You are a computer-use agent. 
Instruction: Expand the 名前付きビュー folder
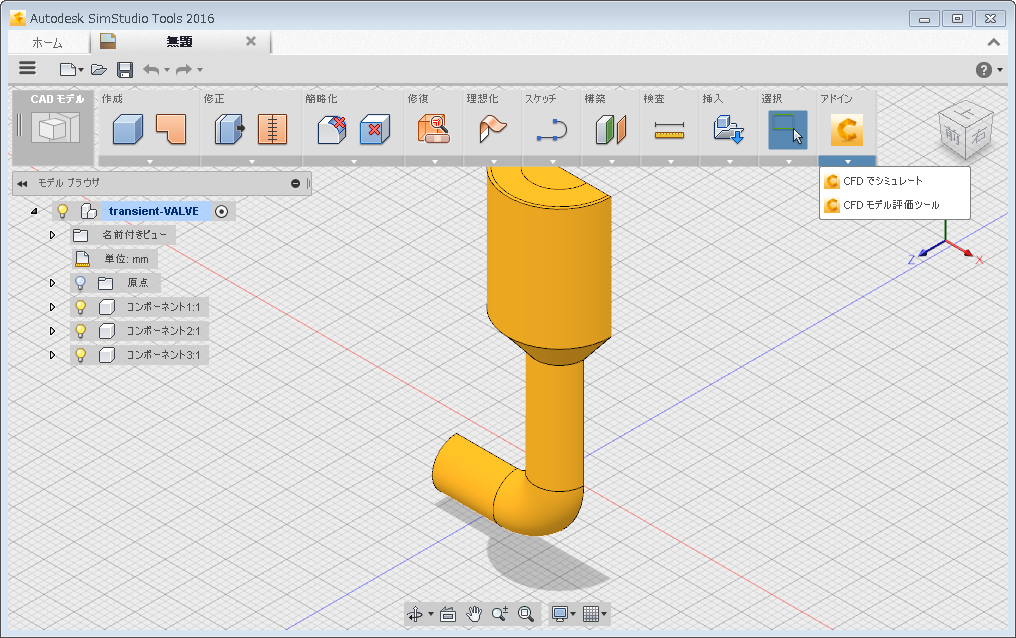[x=52, y=235]
